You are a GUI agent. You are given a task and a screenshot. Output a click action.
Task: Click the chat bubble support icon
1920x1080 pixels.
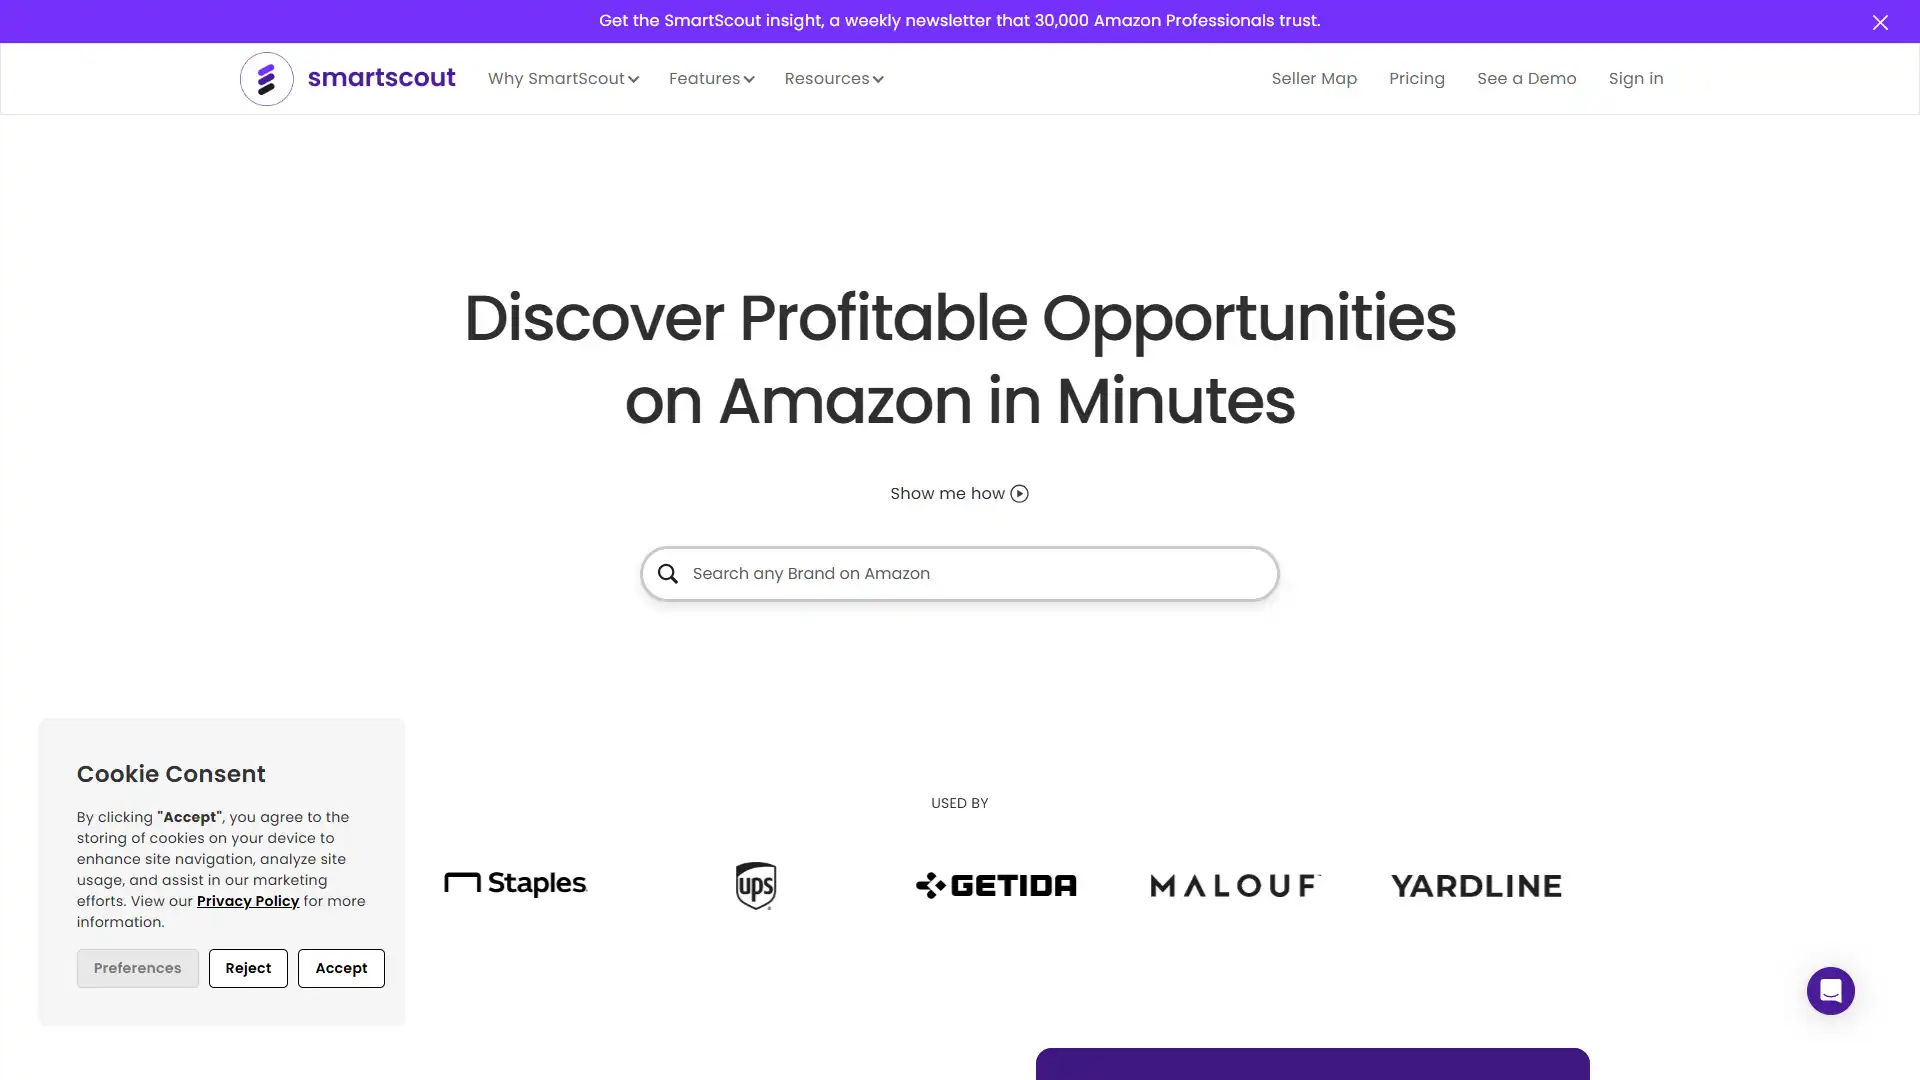(x=1830, y=990)
